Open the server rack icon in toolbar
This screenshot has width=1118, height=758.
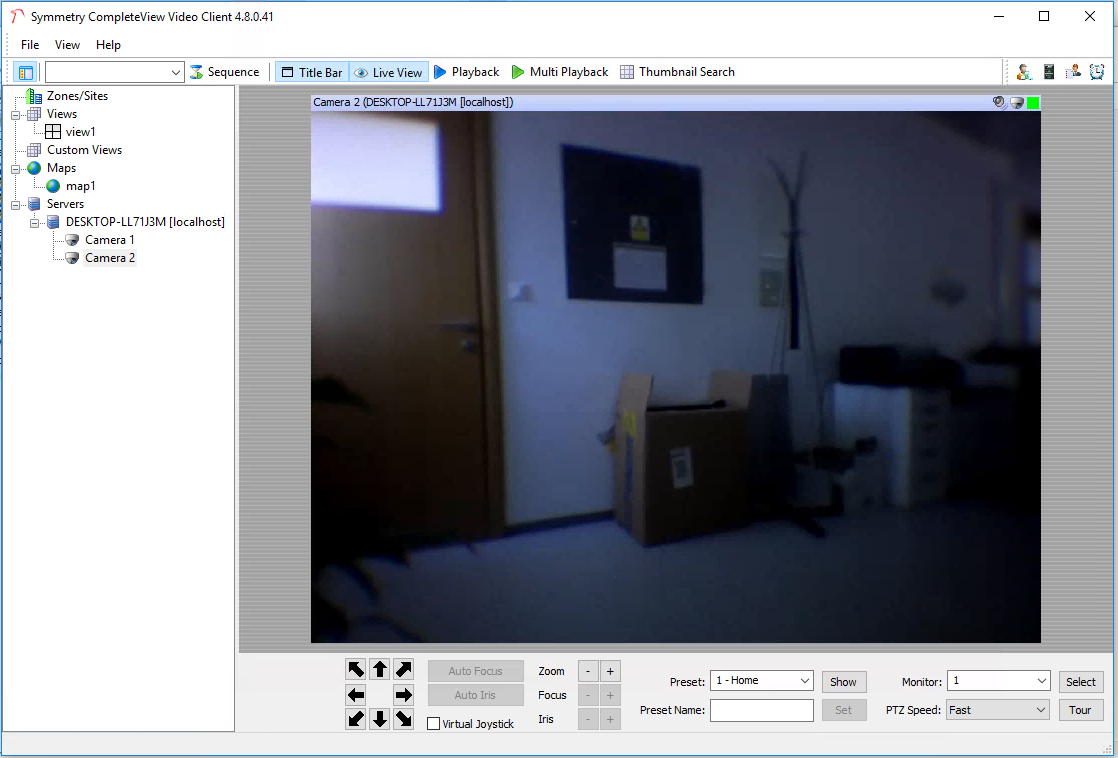(x=1048, y=72)
